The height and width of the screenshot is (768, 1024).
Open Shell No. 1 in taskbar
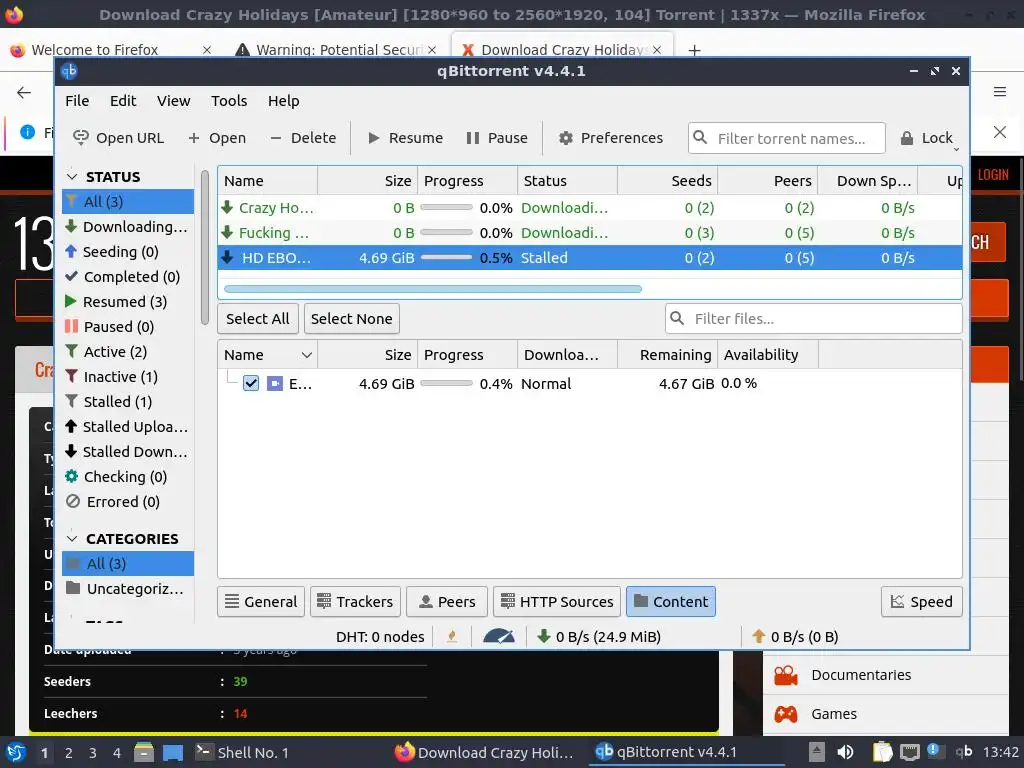click(242, 752)
